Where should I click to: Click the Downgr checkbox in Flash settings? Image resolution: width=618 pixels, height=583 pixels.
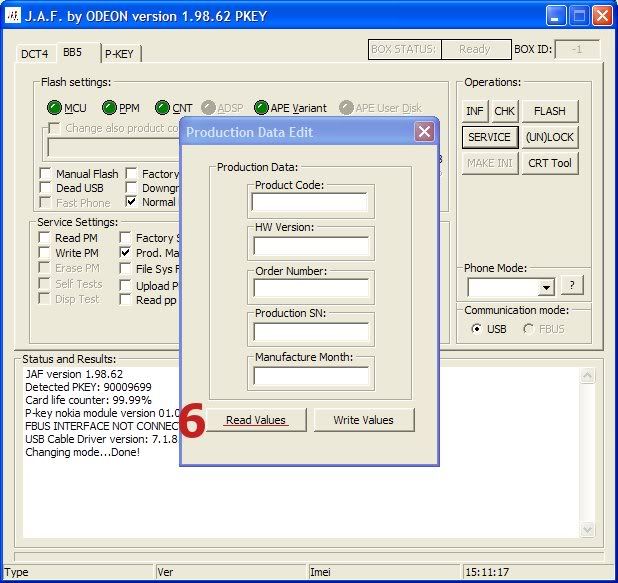pos(131,188)
